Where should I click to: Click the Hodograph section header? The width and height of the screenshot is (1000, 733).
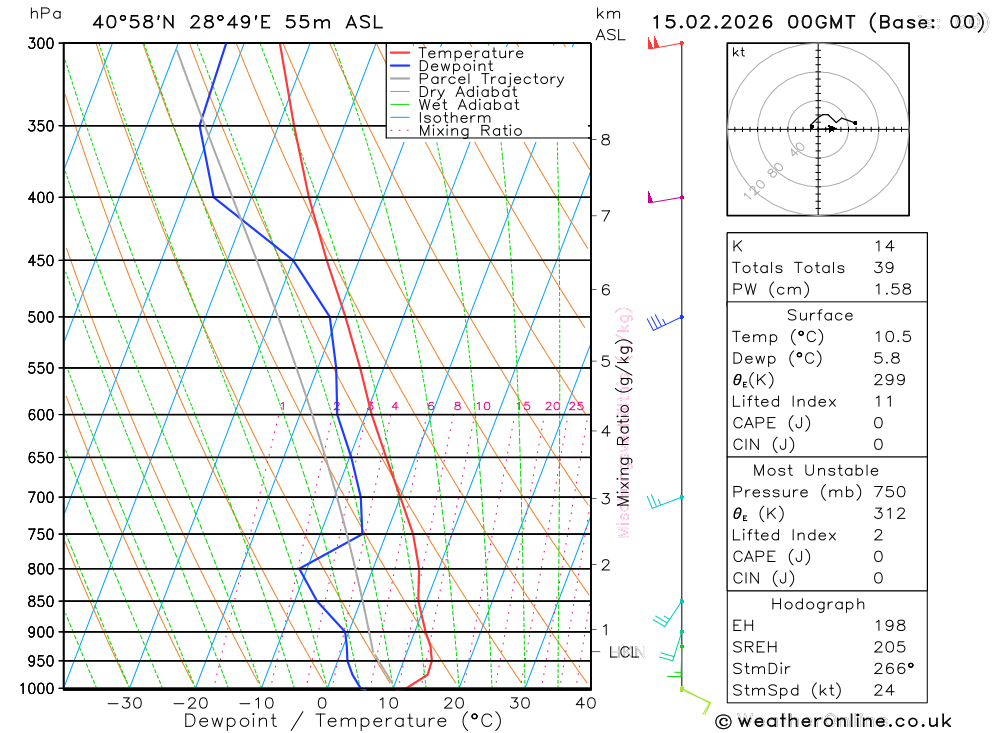point(818,604)
